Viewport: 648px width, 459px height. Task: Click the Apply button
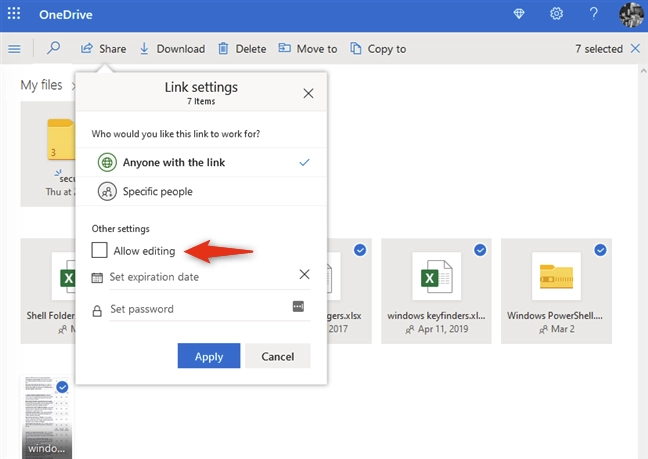click(x=209, y=356)
